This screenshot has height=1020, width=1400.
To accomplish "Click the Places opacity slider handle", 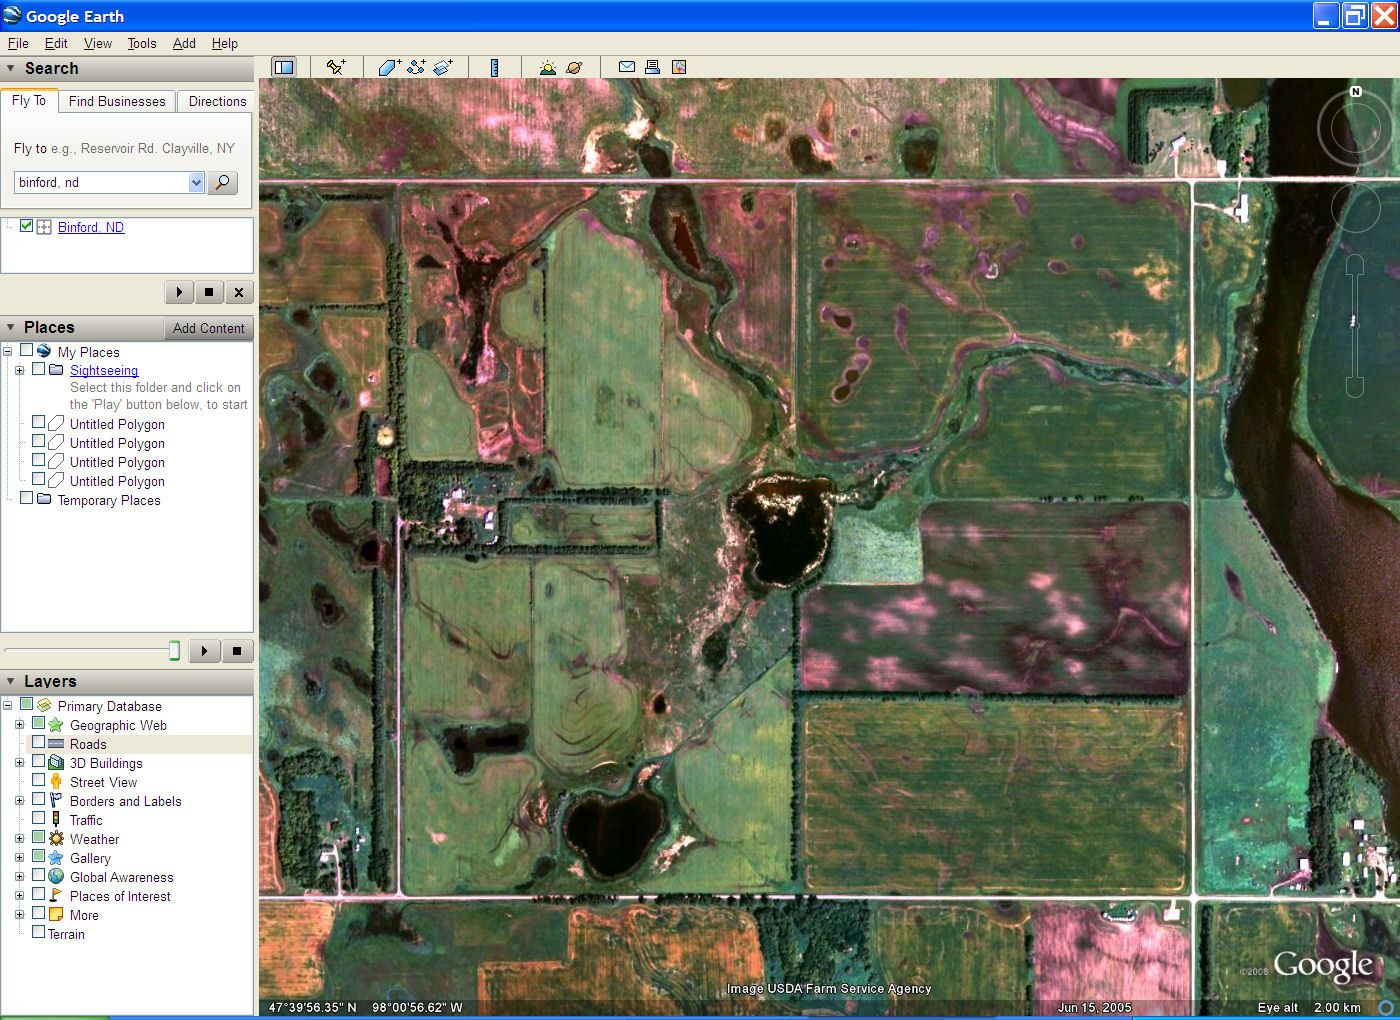I will click(x=174, y=651).
